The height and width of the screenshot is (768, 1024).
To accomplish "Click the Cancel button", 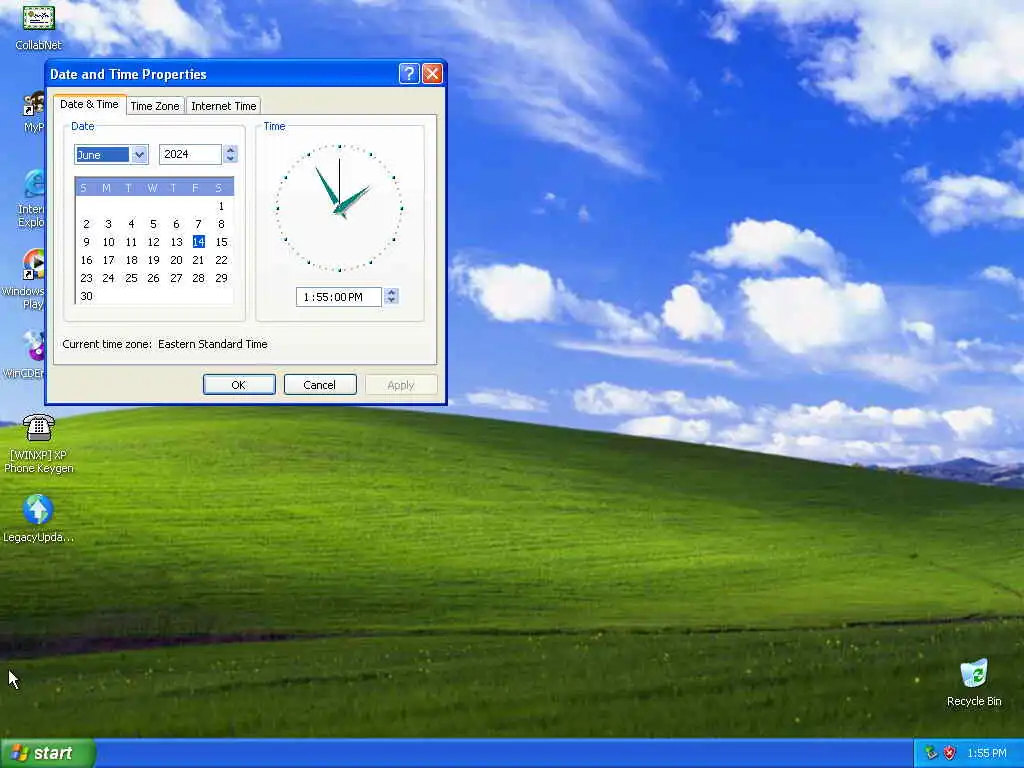I will coord(319,385).
